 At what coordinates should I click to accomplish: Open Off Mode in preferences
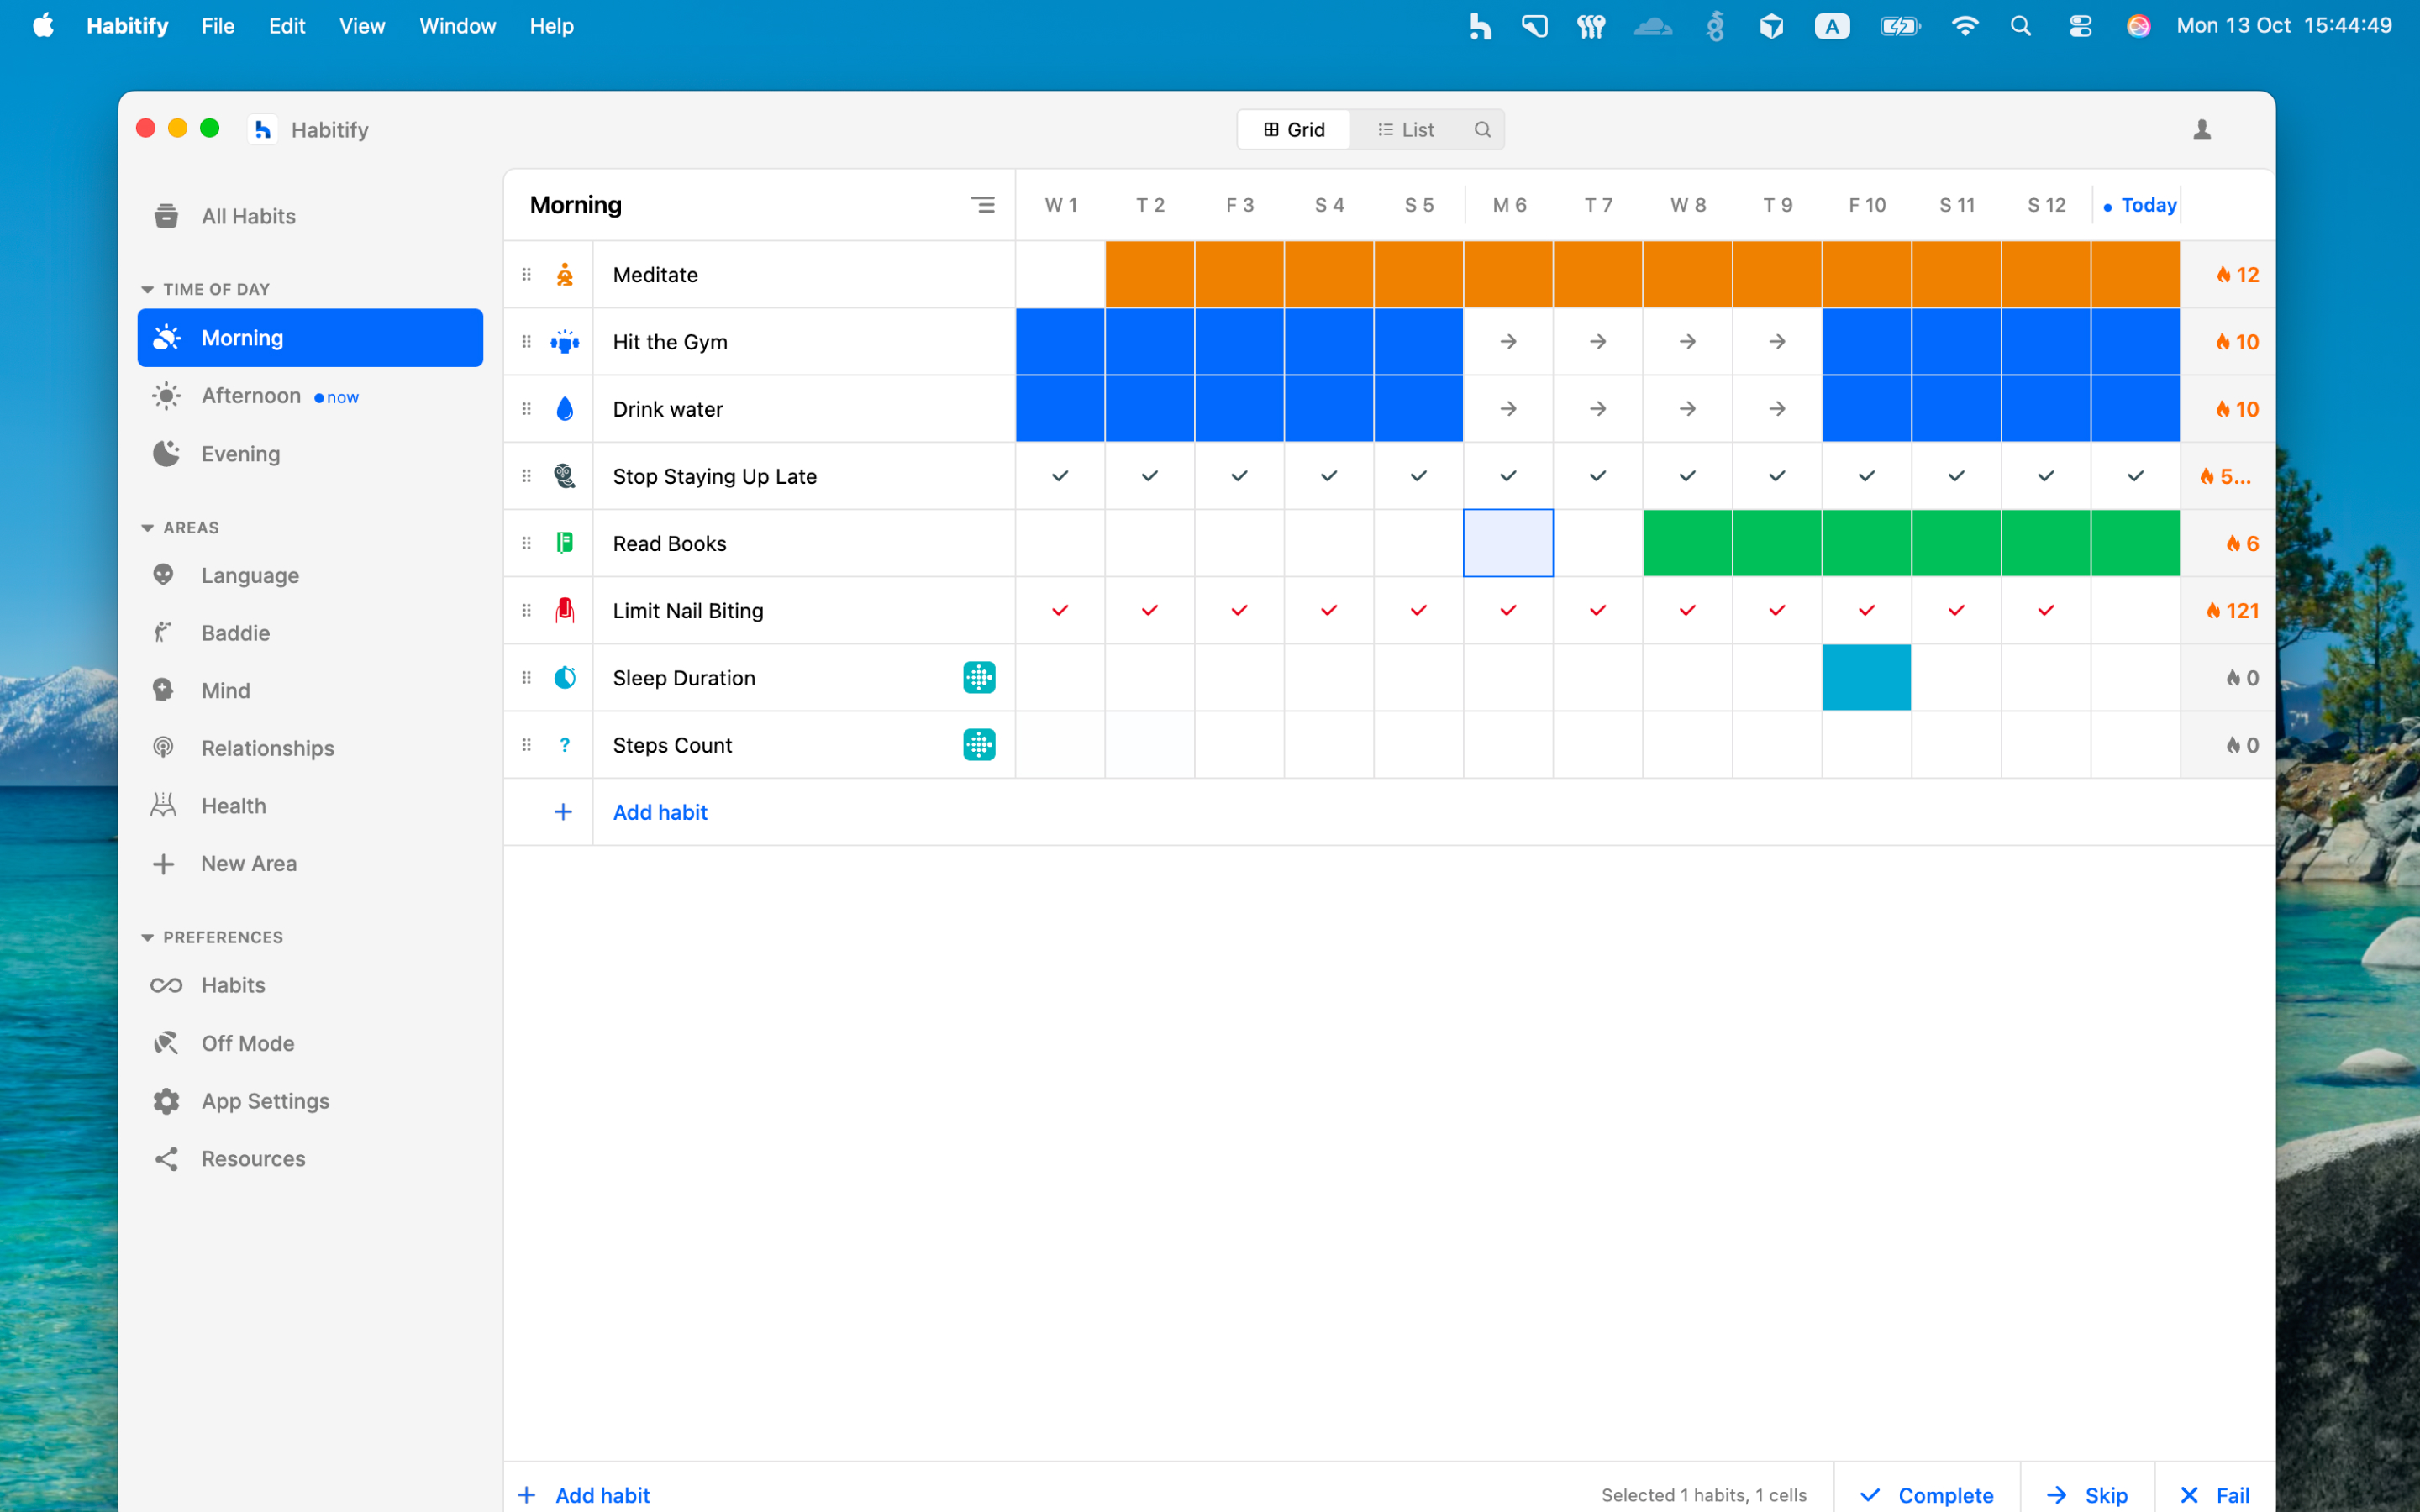pyautogui.click(x=310, y=1043)
